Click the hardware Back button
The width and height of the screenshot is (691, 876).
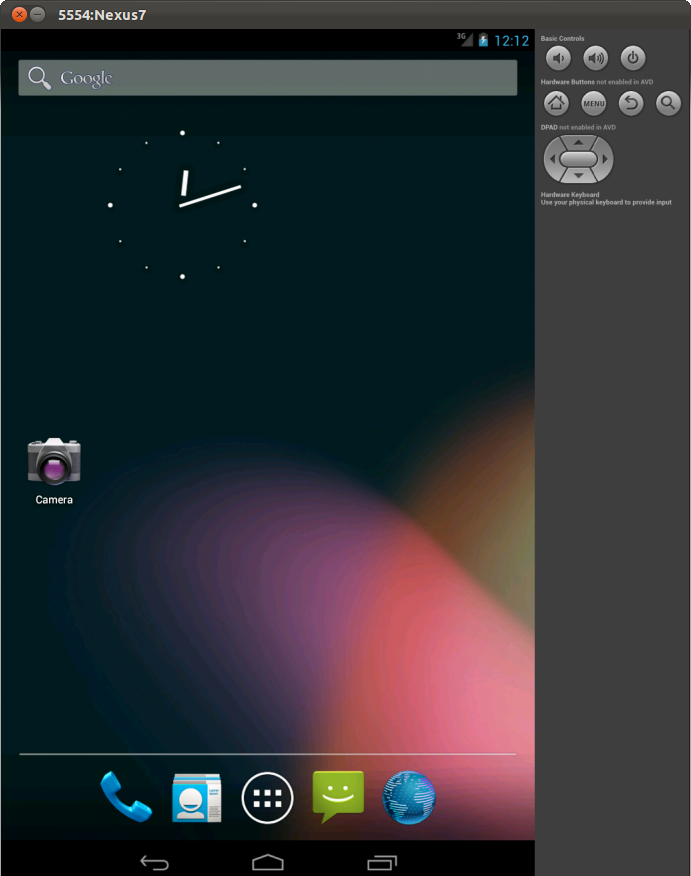point(631,103)
